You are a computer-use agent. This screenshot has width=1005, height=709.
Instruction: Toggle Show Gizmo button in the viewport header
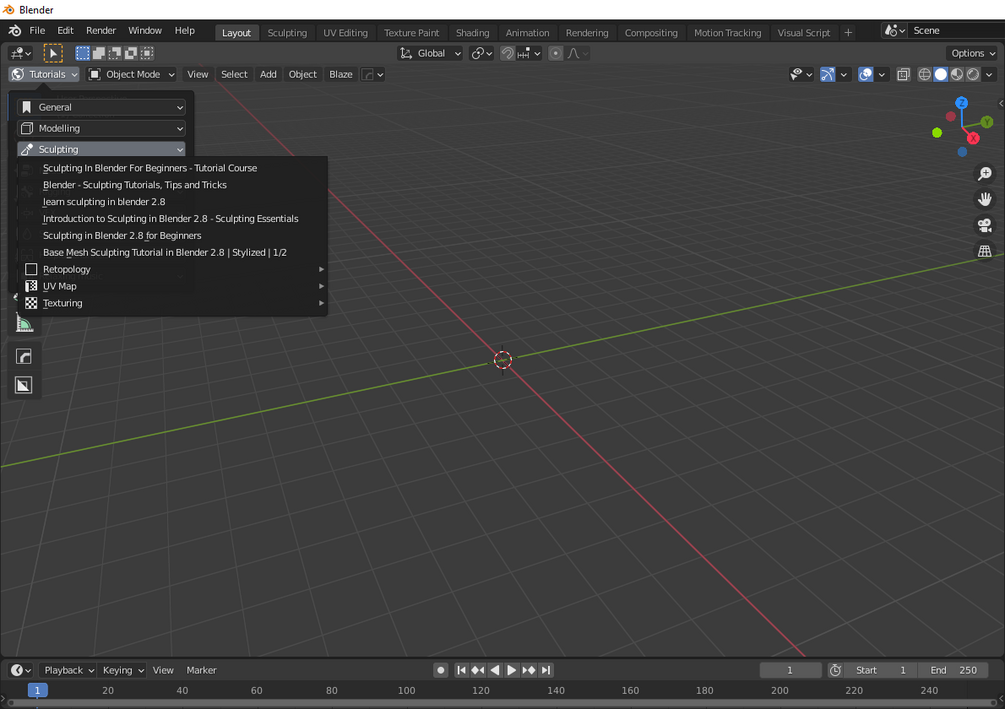pos(827,74)
